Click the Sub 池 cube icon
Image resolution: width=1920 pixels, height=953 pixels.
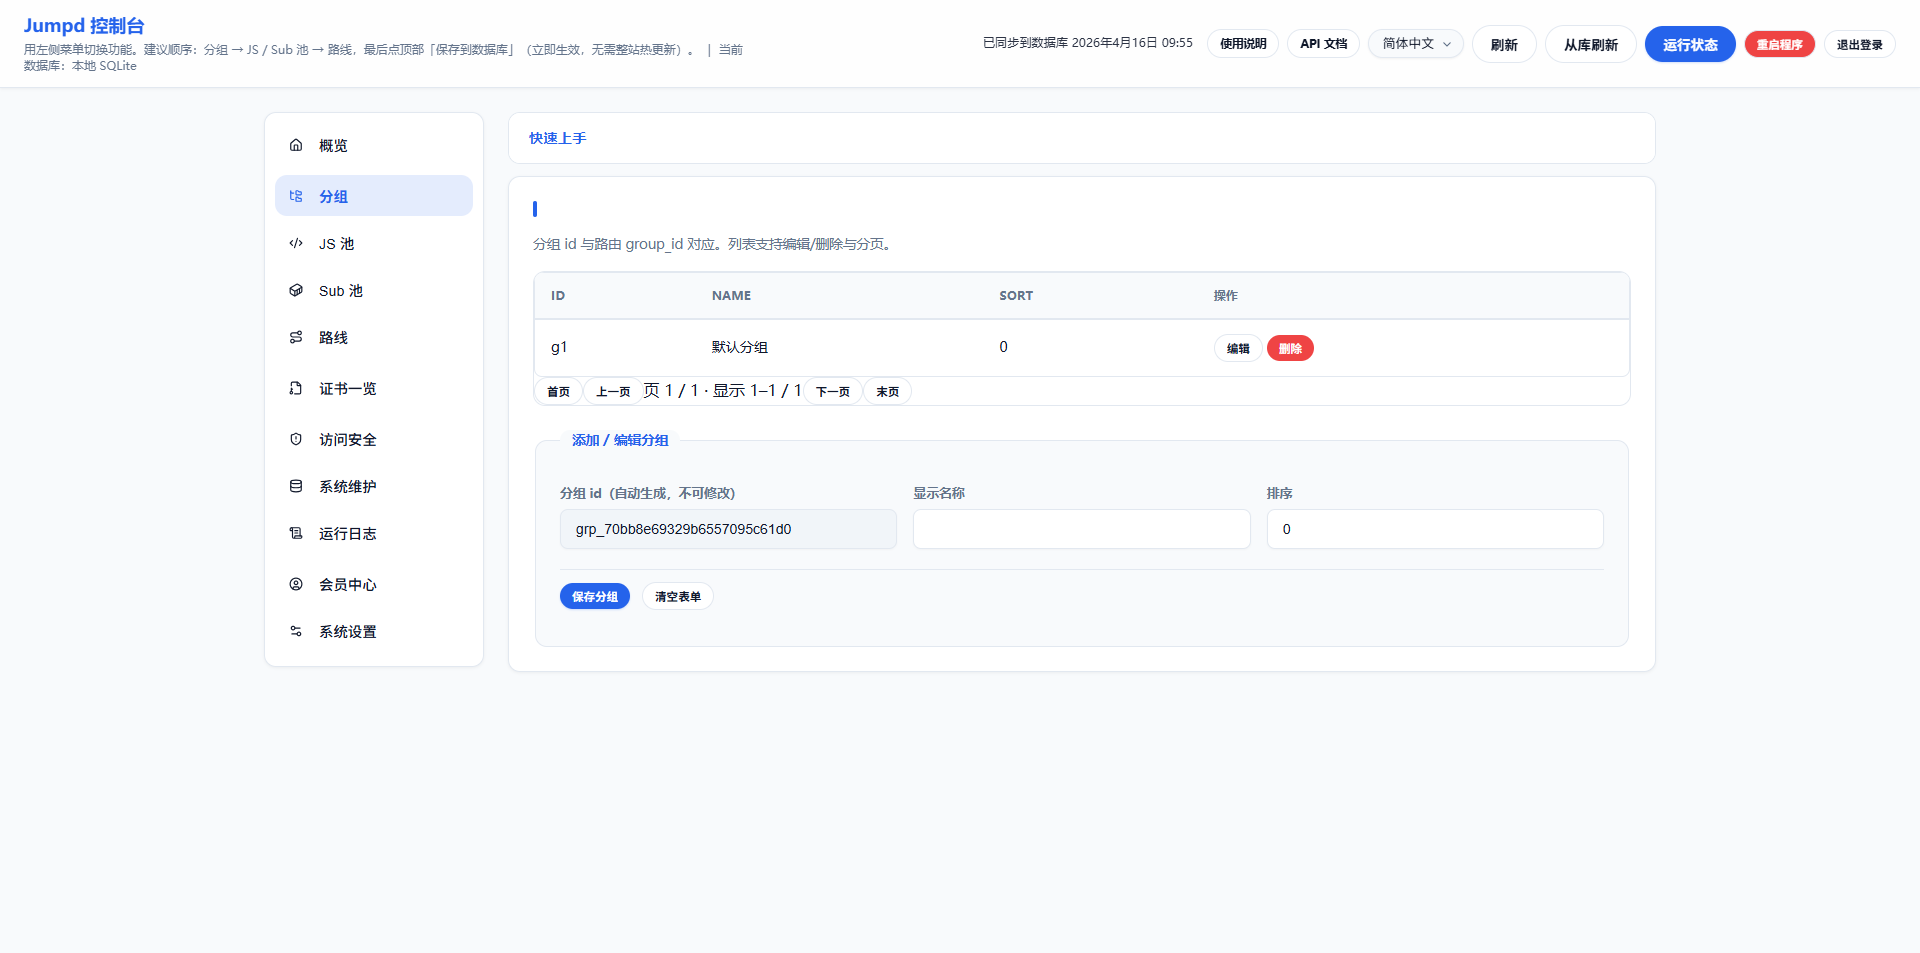click(x=296, y=290)
